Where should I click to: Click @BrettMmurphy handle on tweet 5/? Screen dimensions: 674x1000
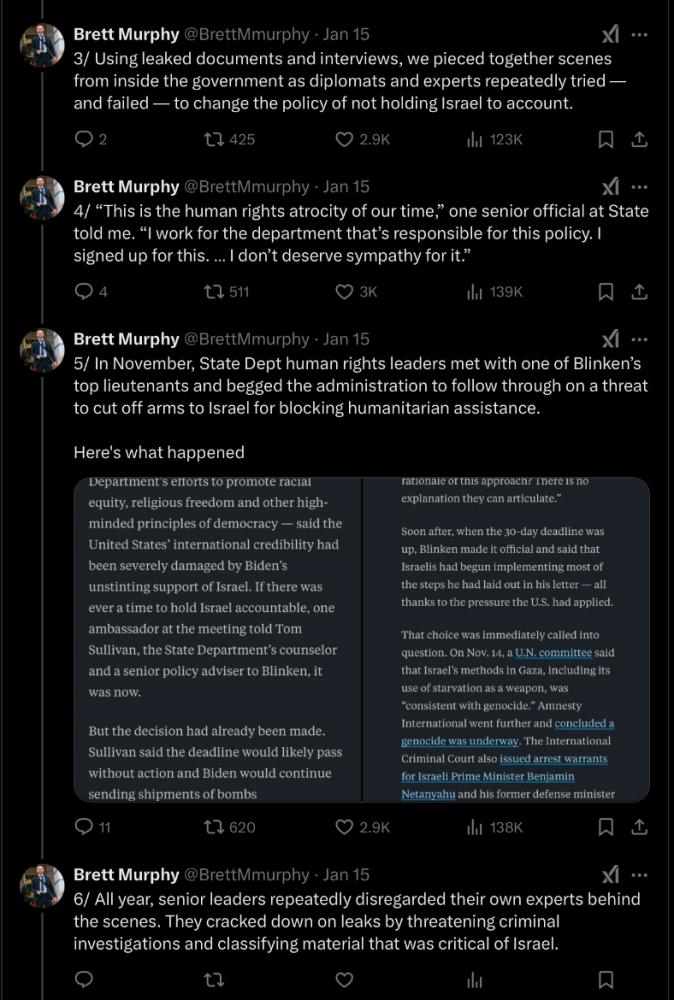pos(247,339)
